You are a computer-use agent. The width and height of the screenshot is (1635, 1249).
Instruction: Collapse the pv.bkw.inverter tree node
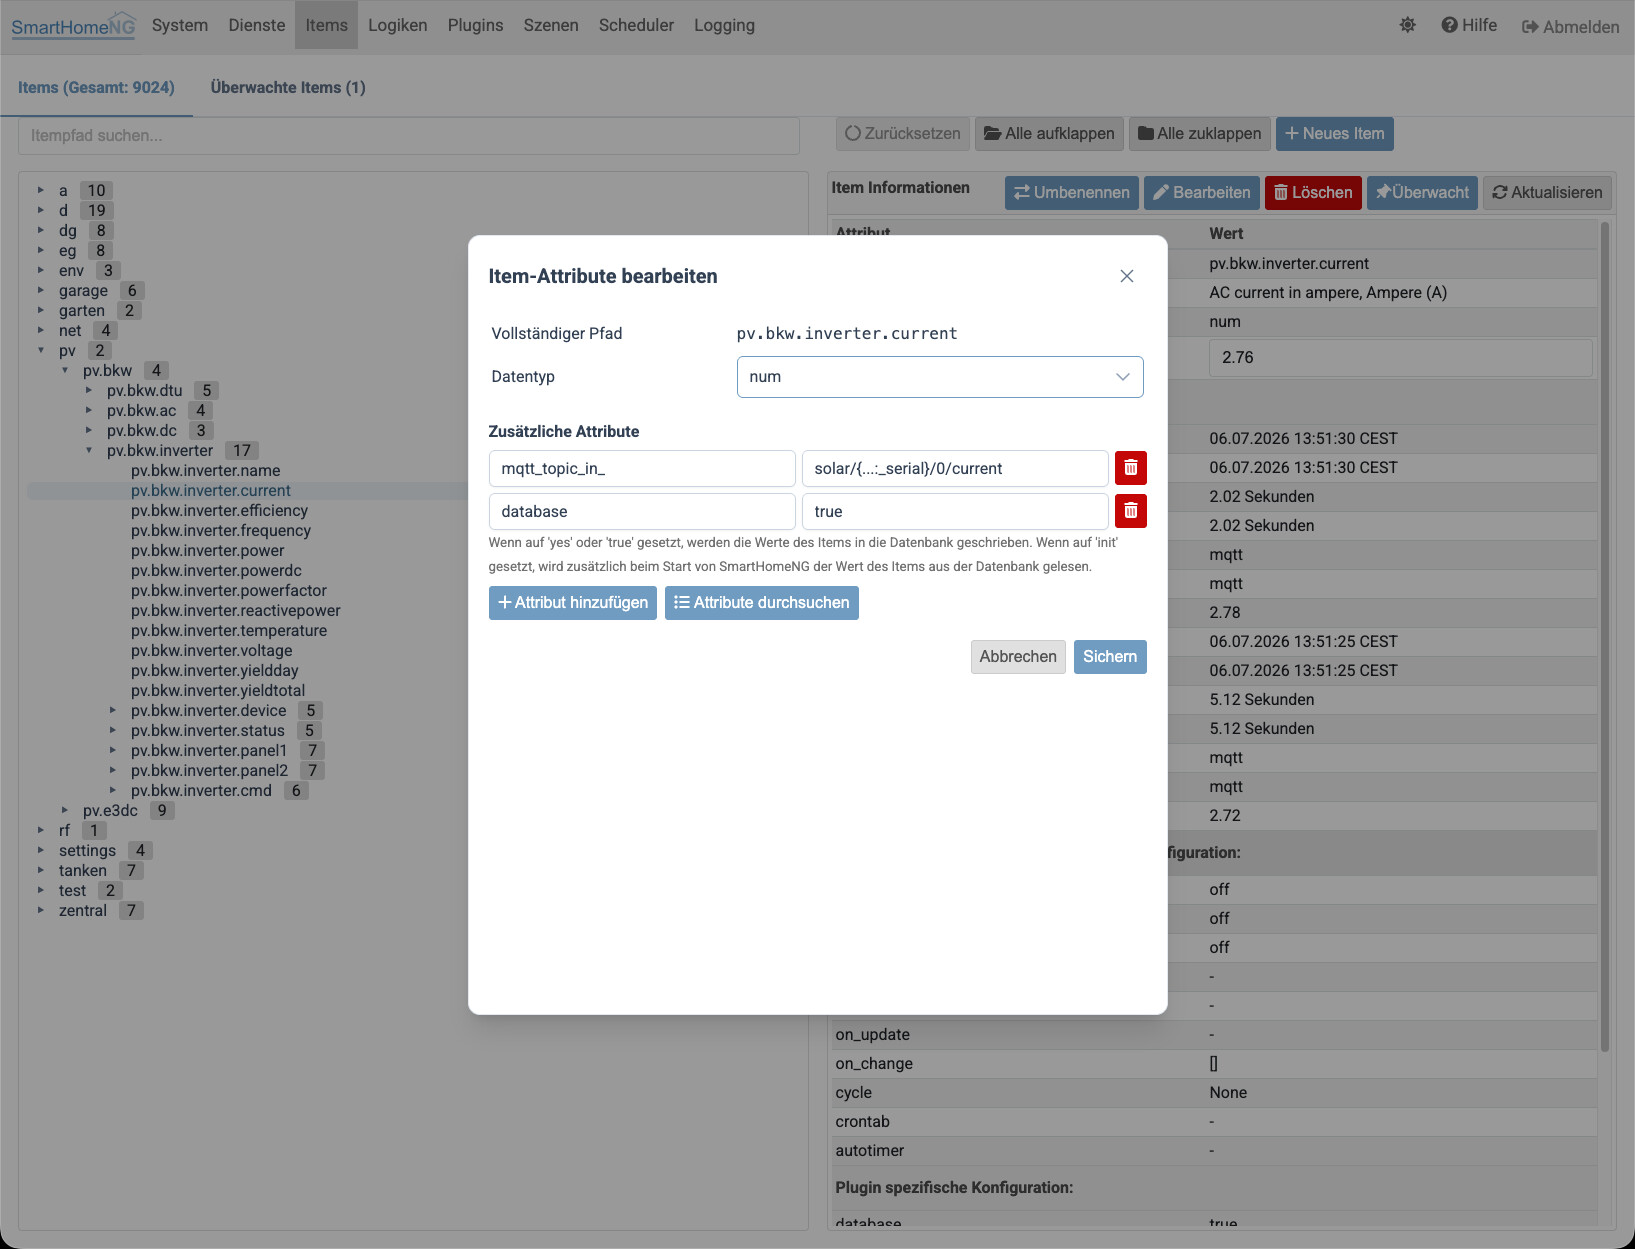click(x=89, y=451)
